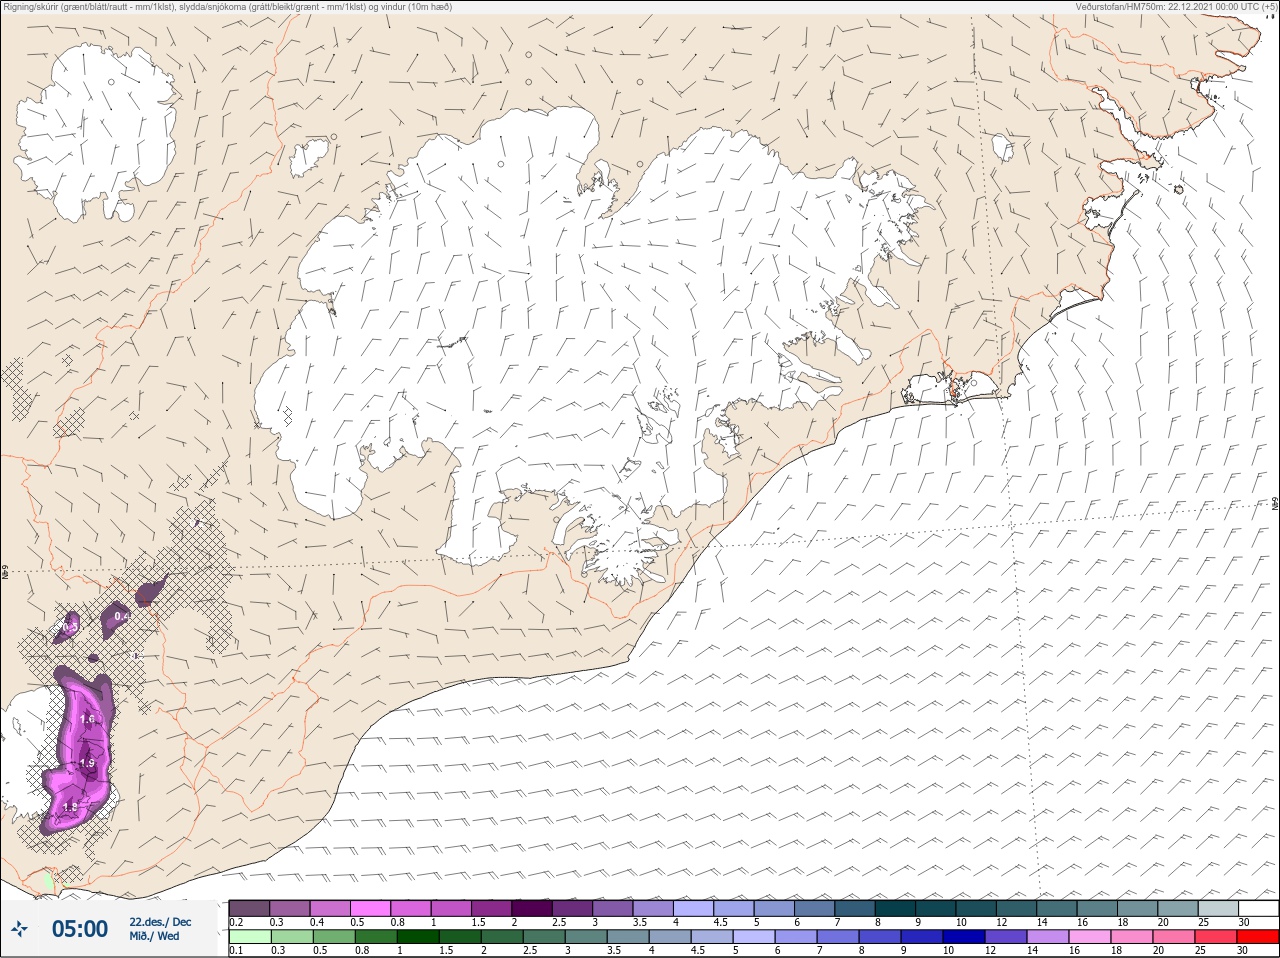Screen dimensions: 1280x958
Task: Click bright red lower legend swatch at 30
Action: [x=1257, y=937]
